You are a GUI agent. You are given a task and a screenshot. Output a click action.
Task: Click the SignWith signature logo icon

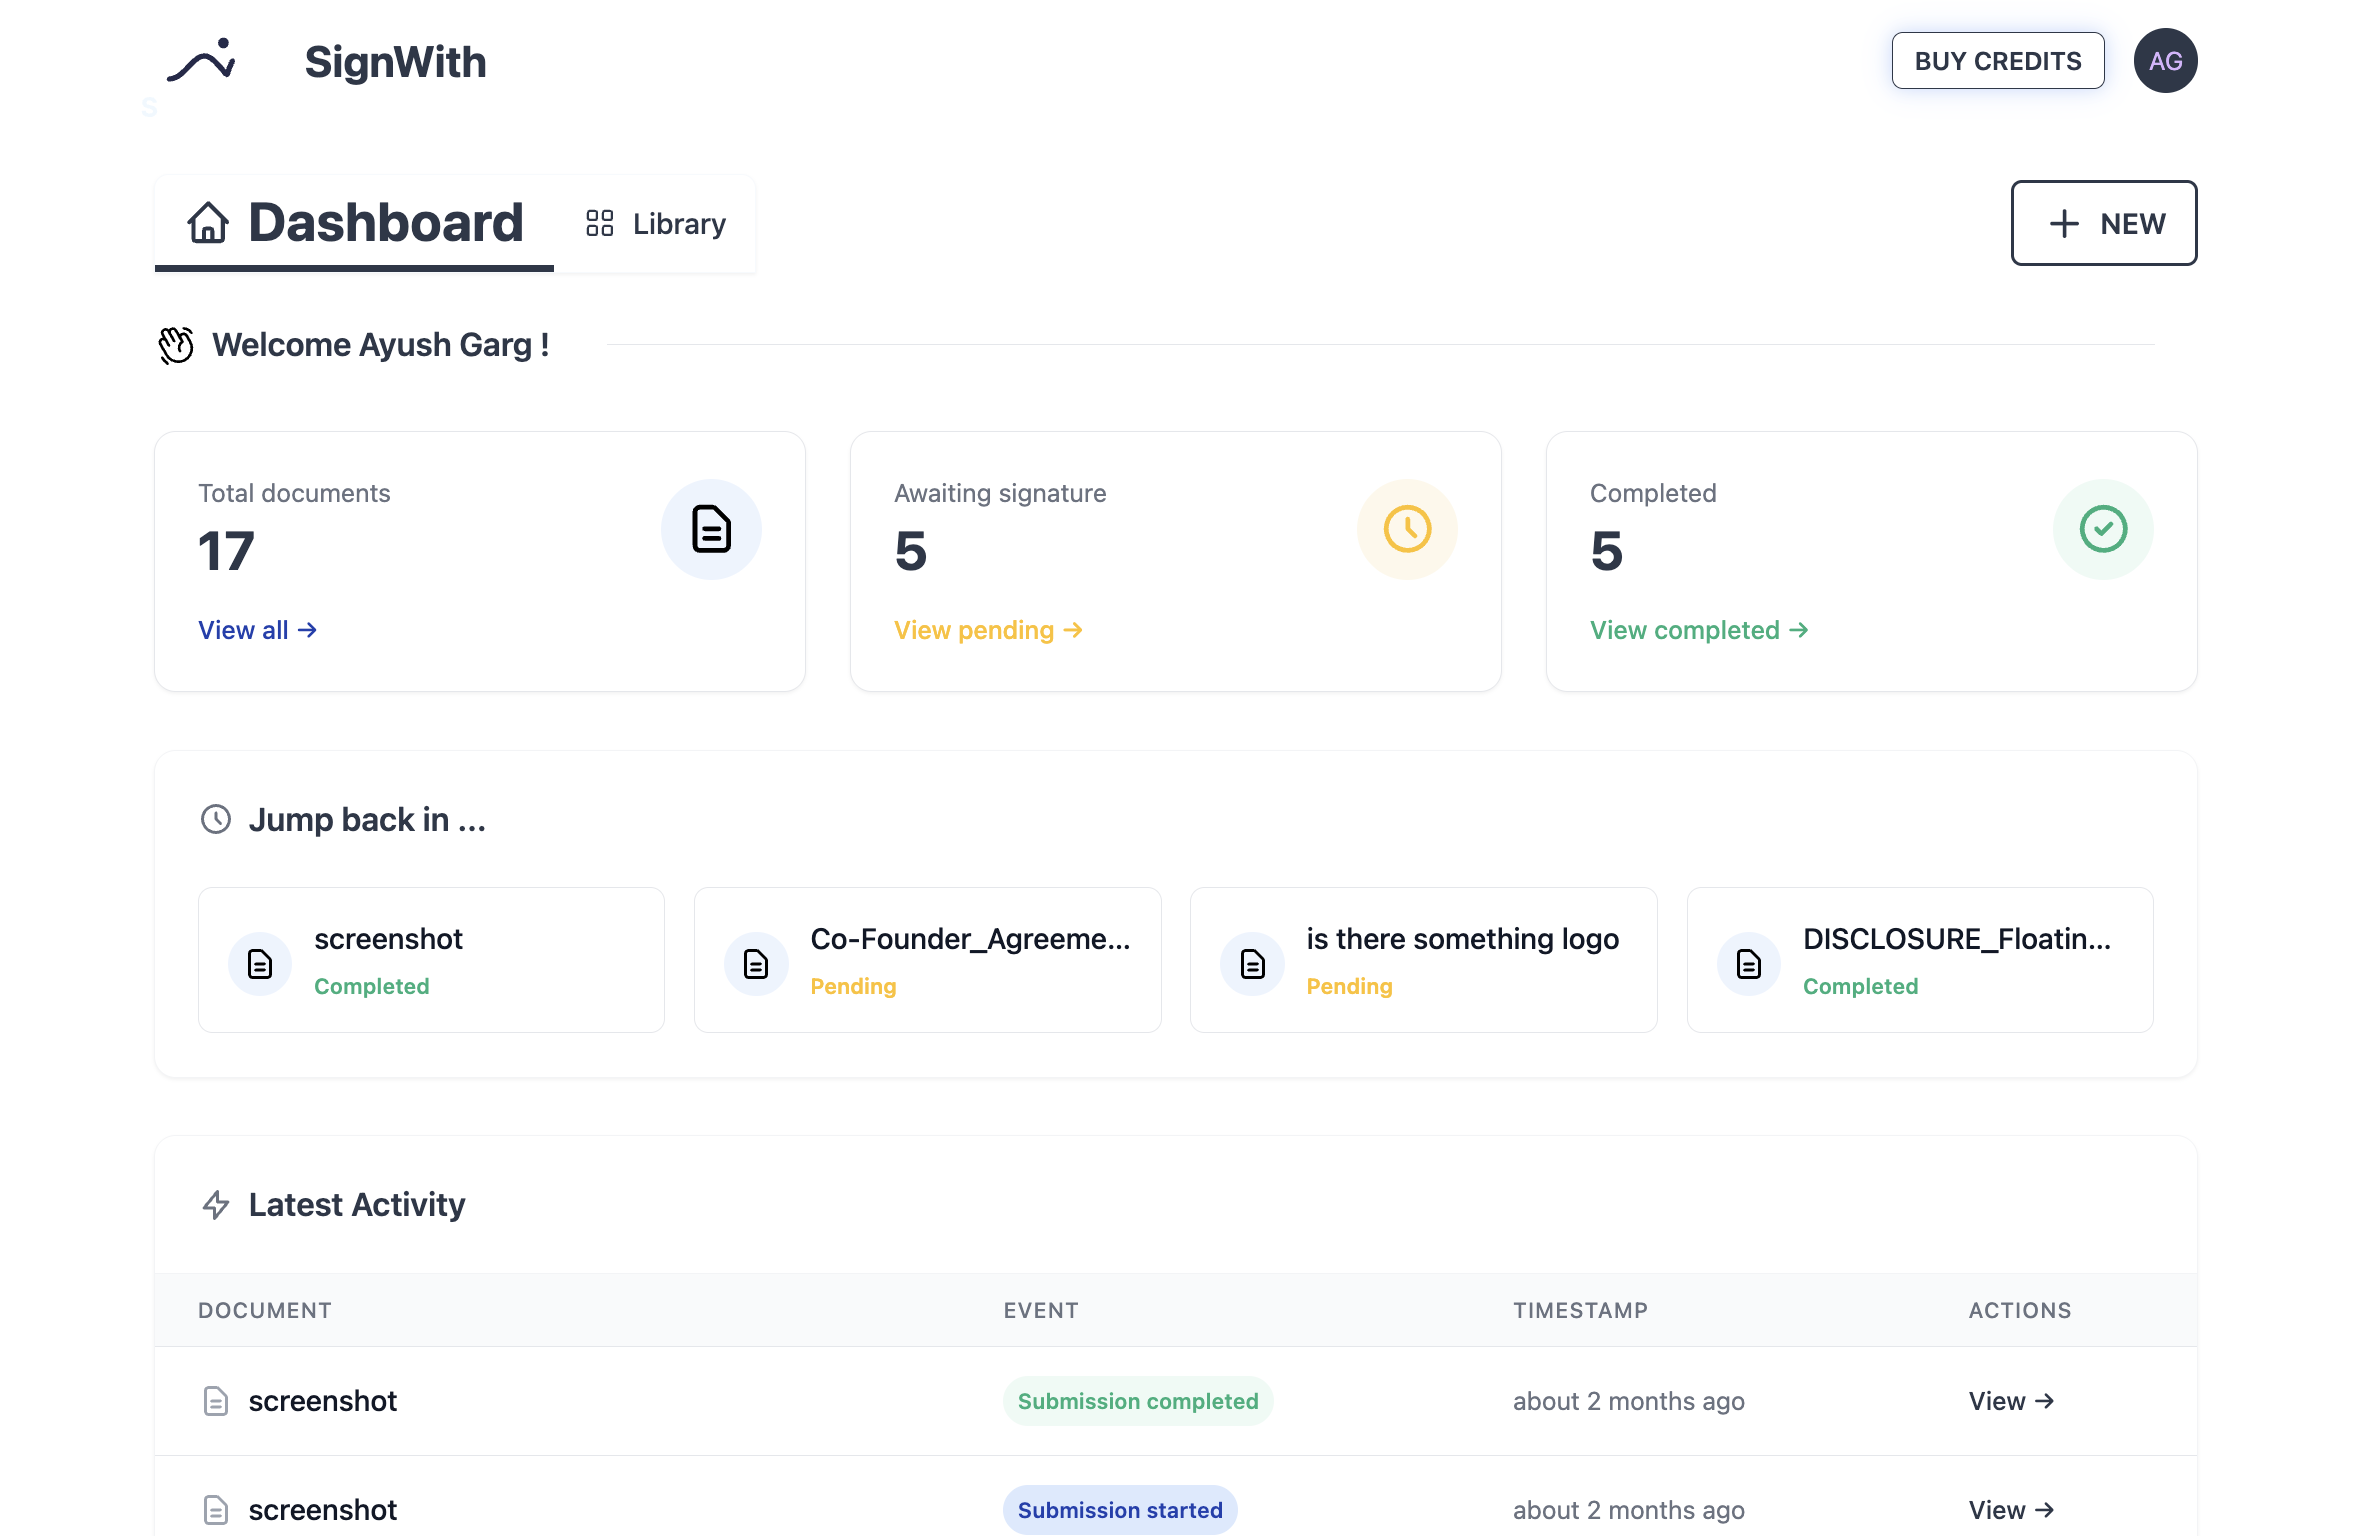click(x=201, y=62)
